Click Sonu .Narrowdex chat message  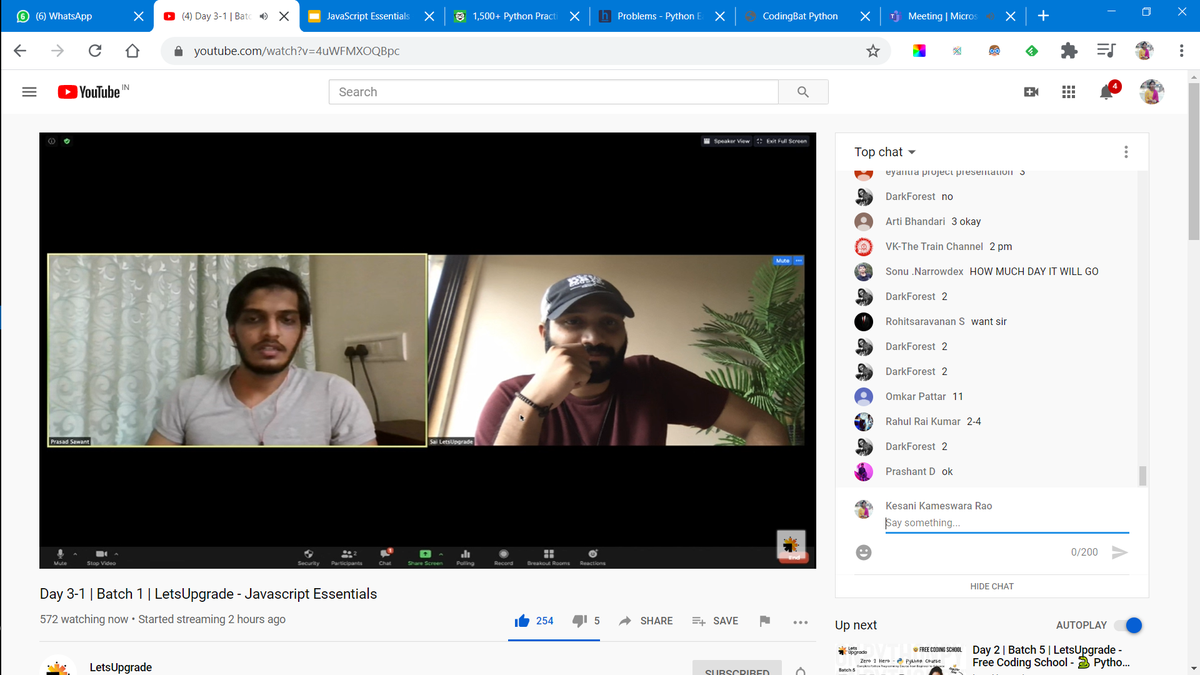(x=992, y=272)
